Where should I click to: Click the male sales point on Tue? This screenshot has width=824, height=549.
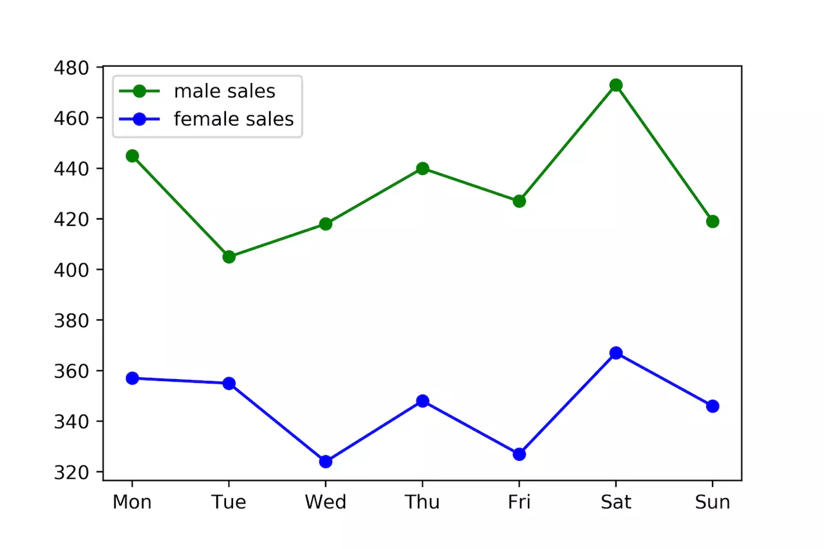coord(229,257)
